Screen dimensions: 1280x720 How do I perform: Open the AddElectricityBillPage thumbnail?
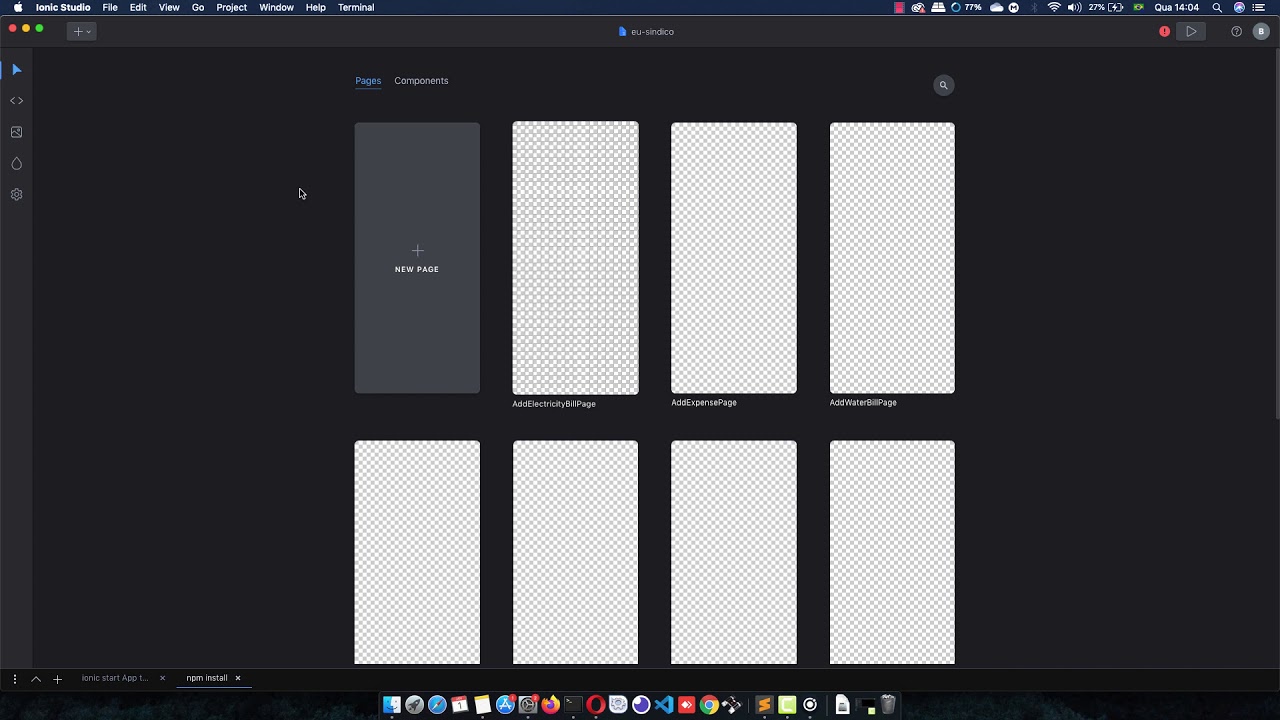575,258
